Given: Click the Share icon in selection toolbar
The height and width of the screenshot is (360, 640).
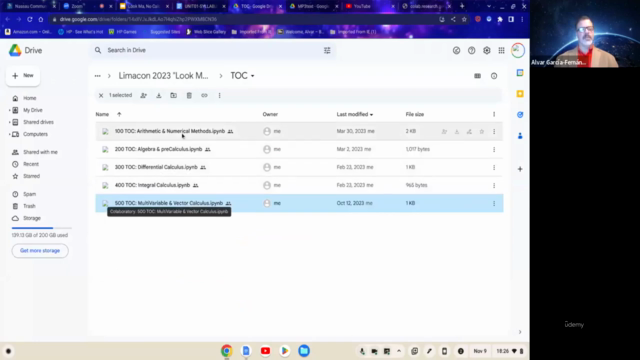Looking at the screenshot, I should pos(144,96).
